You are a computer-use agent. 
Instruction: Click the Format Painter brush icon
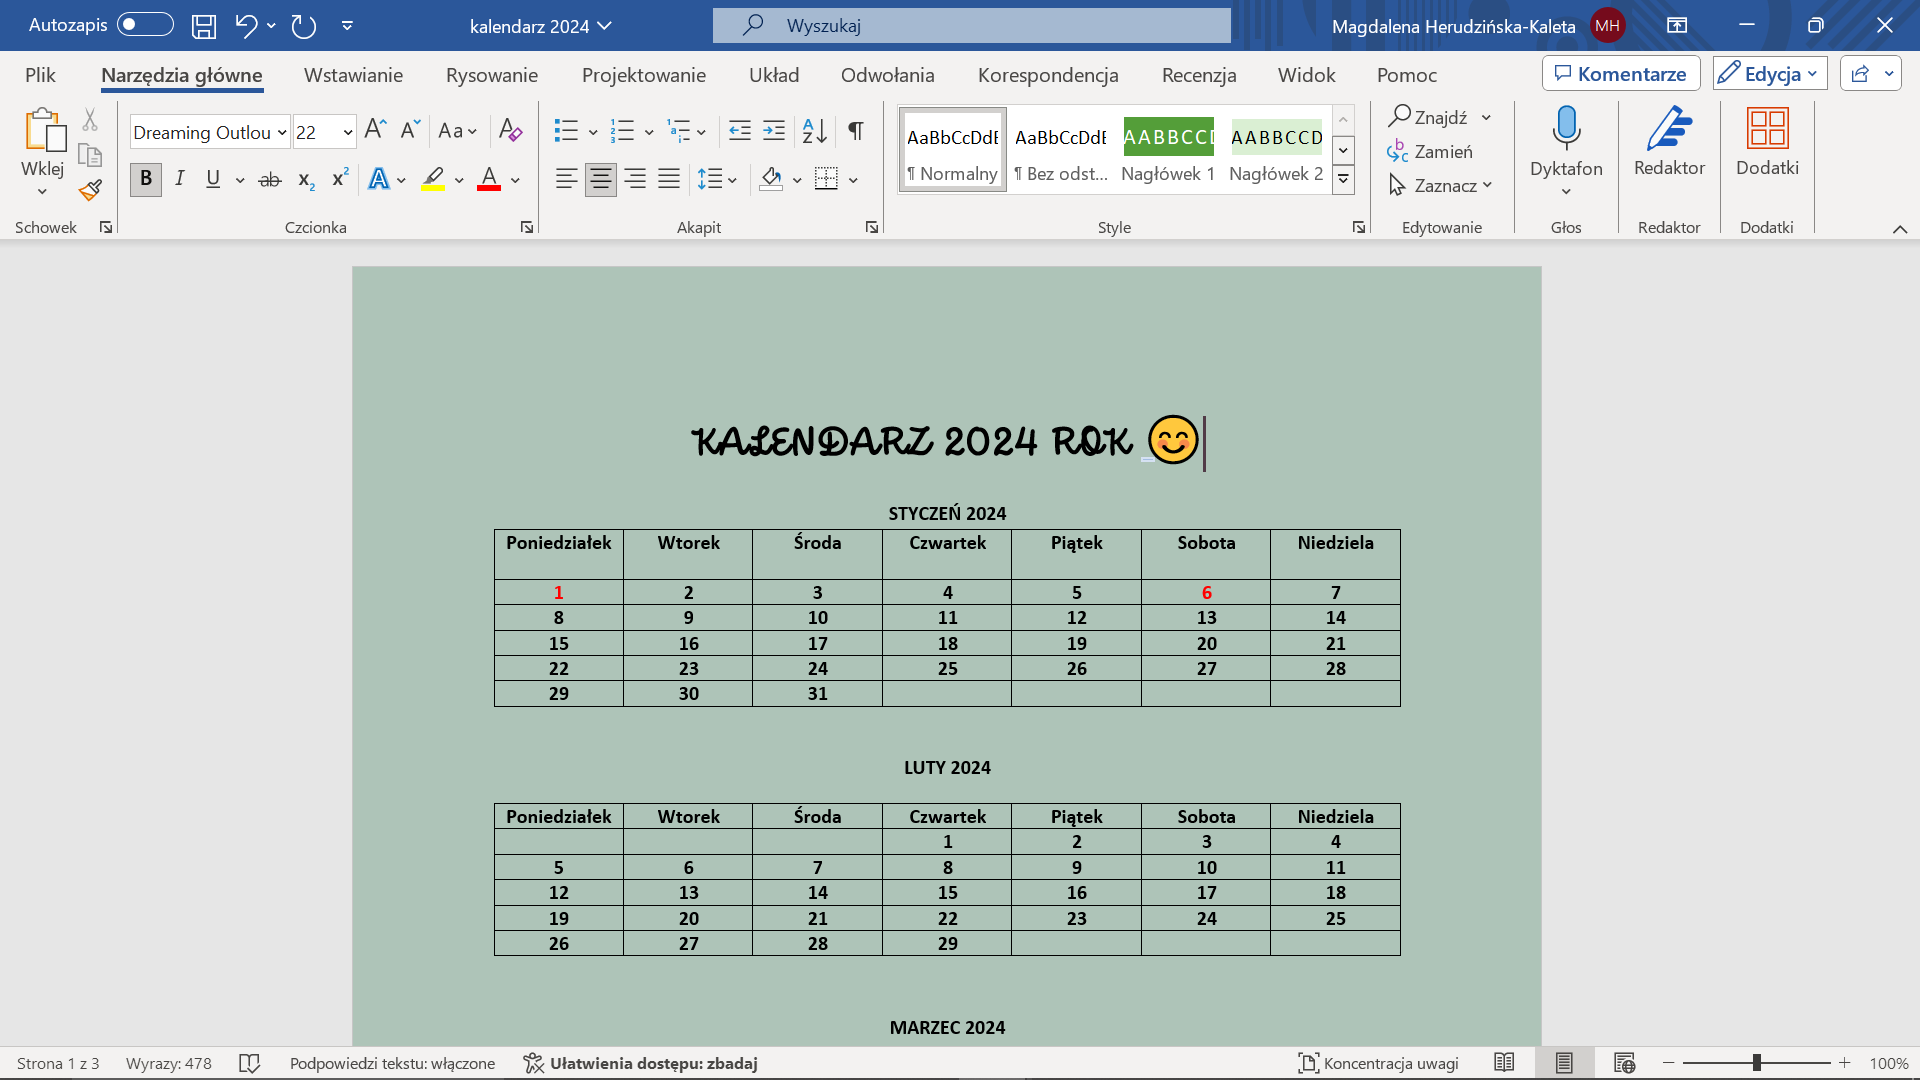click(91, 189)
